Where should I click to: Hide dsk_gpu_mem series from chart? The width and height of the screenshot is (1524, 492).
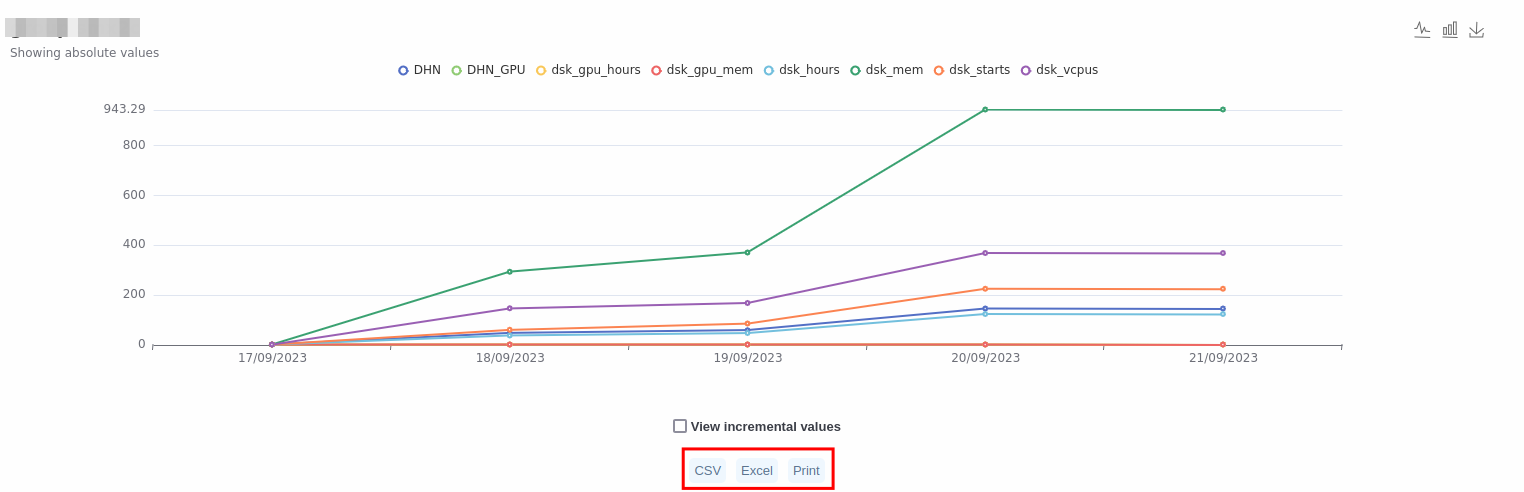[x=702, y=70]
